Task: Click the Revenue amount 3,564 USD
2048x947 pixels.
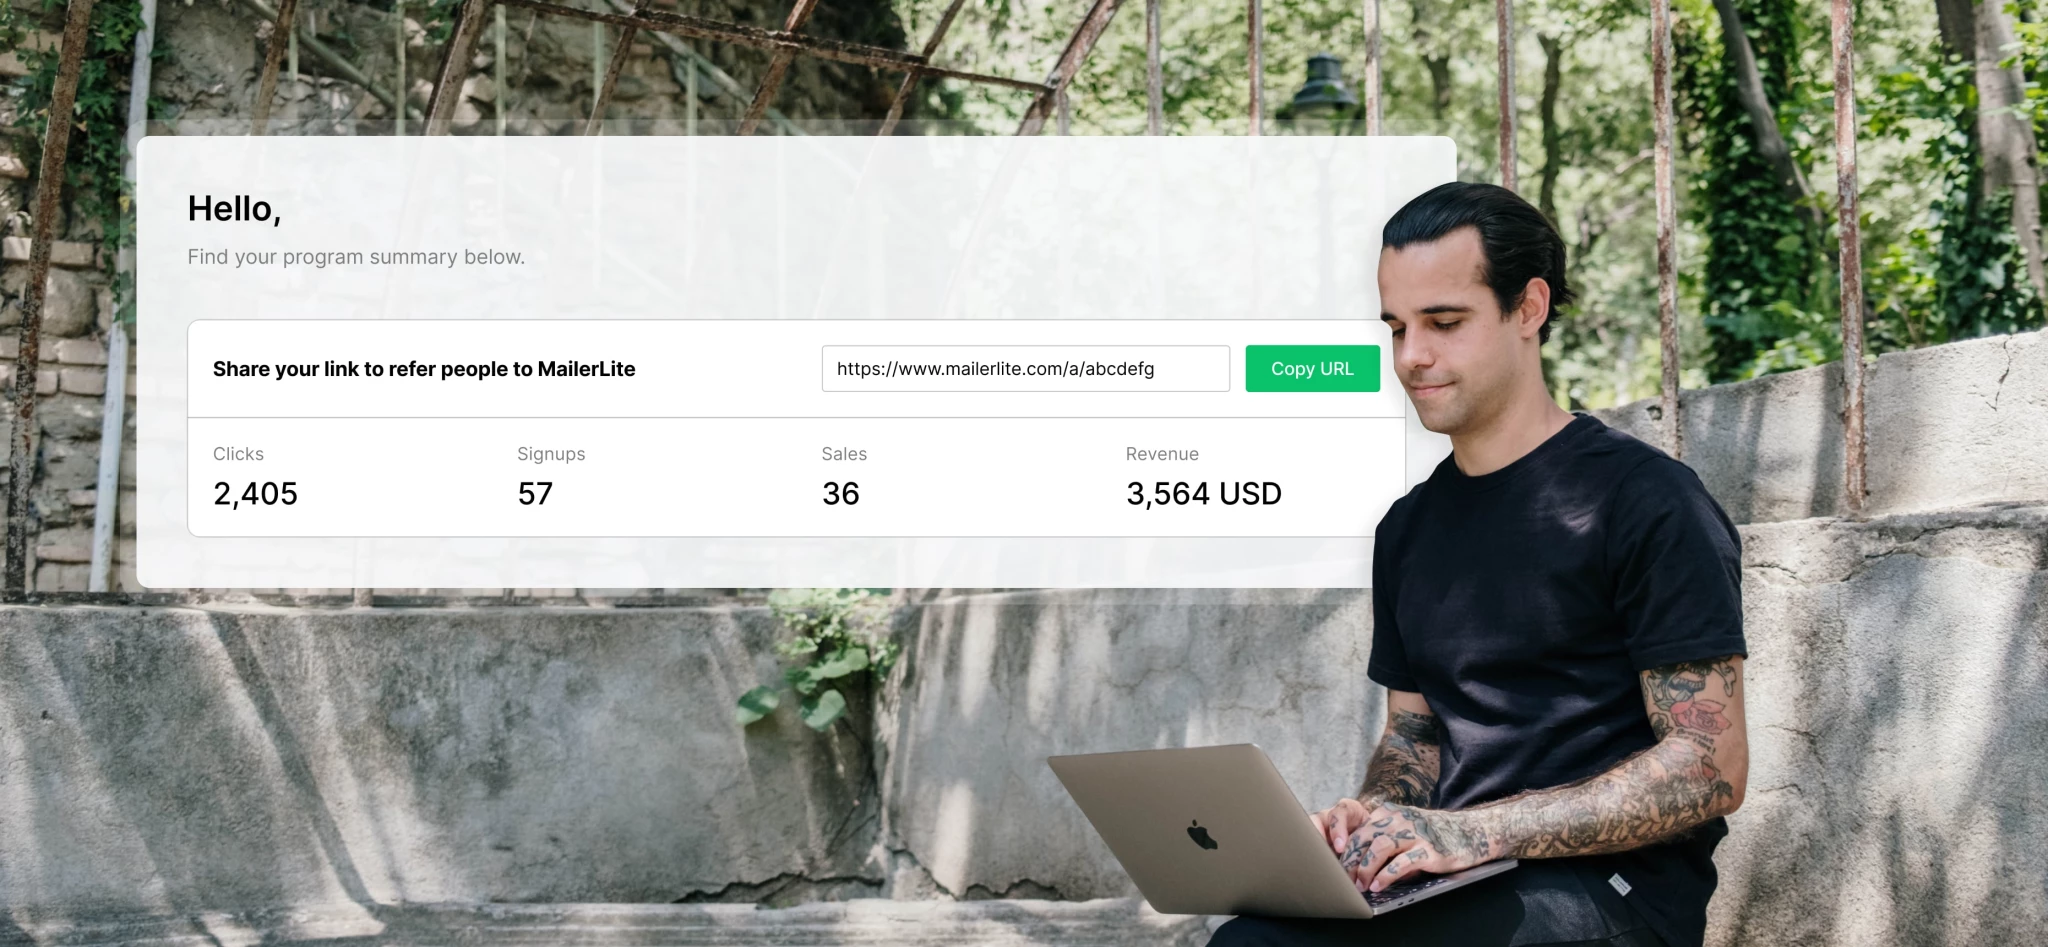Action: [1204, 494]
